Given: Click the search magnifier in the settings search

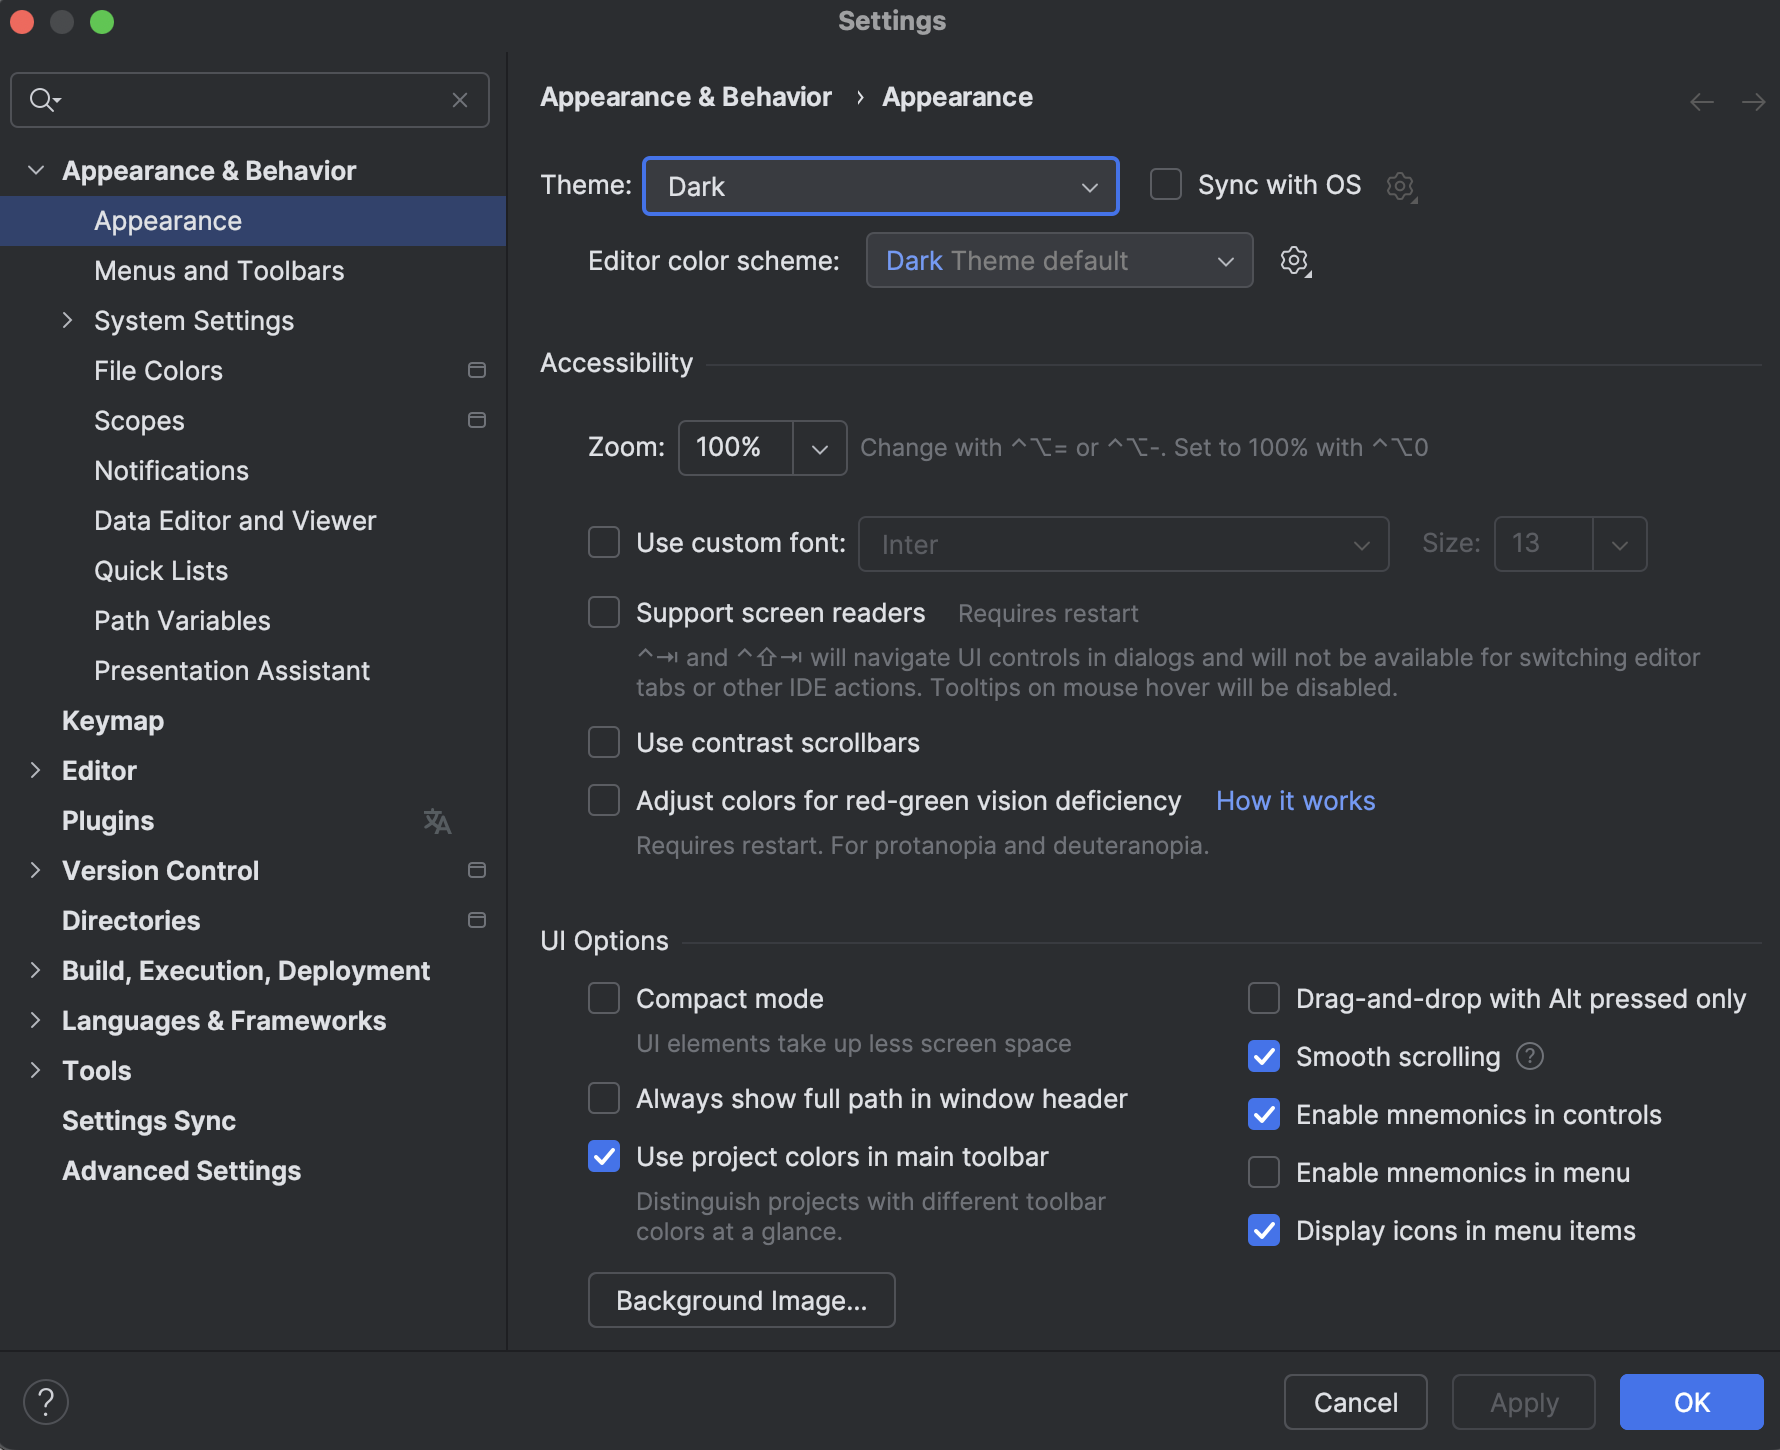Looking at the screenshot, I should tap(42, 100).
